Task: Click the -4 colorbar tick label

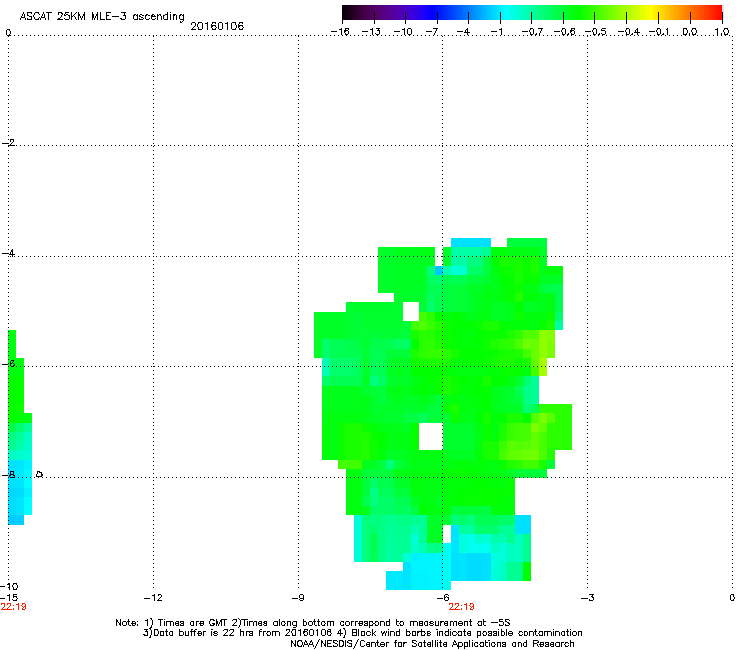Action: pyautogui.click(x=463, y=32)
